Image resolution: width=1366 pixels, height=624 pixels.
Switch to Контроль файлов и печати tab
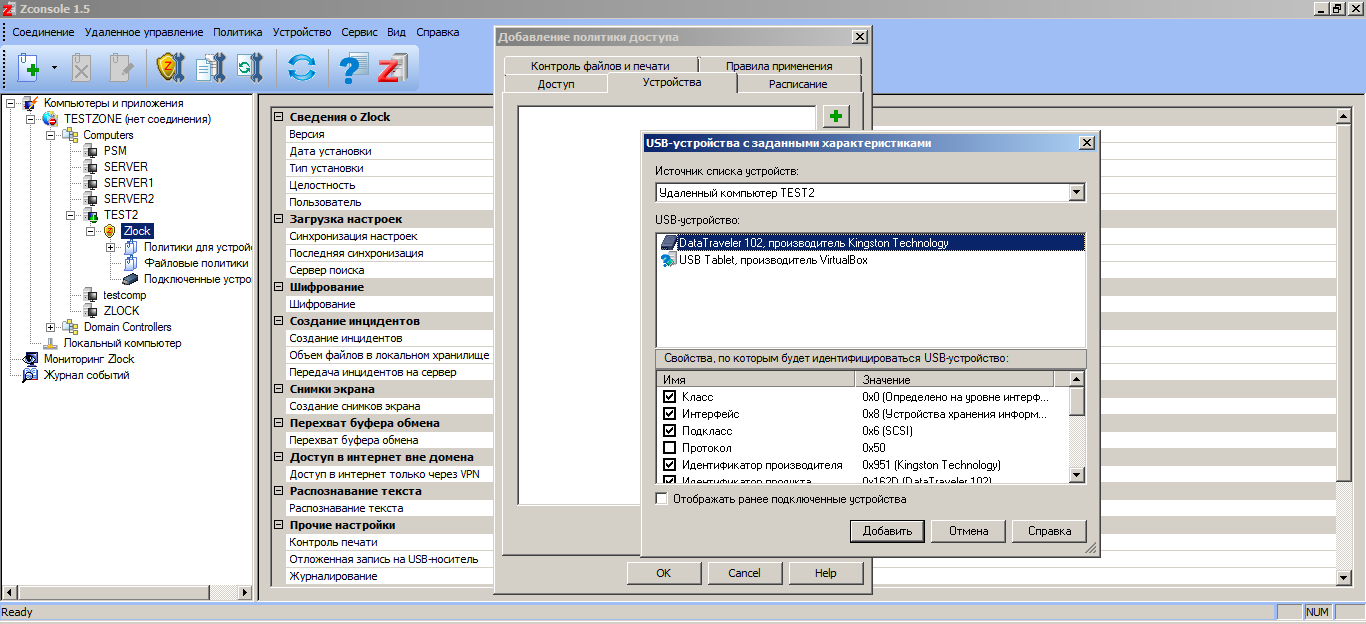coord(600,66)
